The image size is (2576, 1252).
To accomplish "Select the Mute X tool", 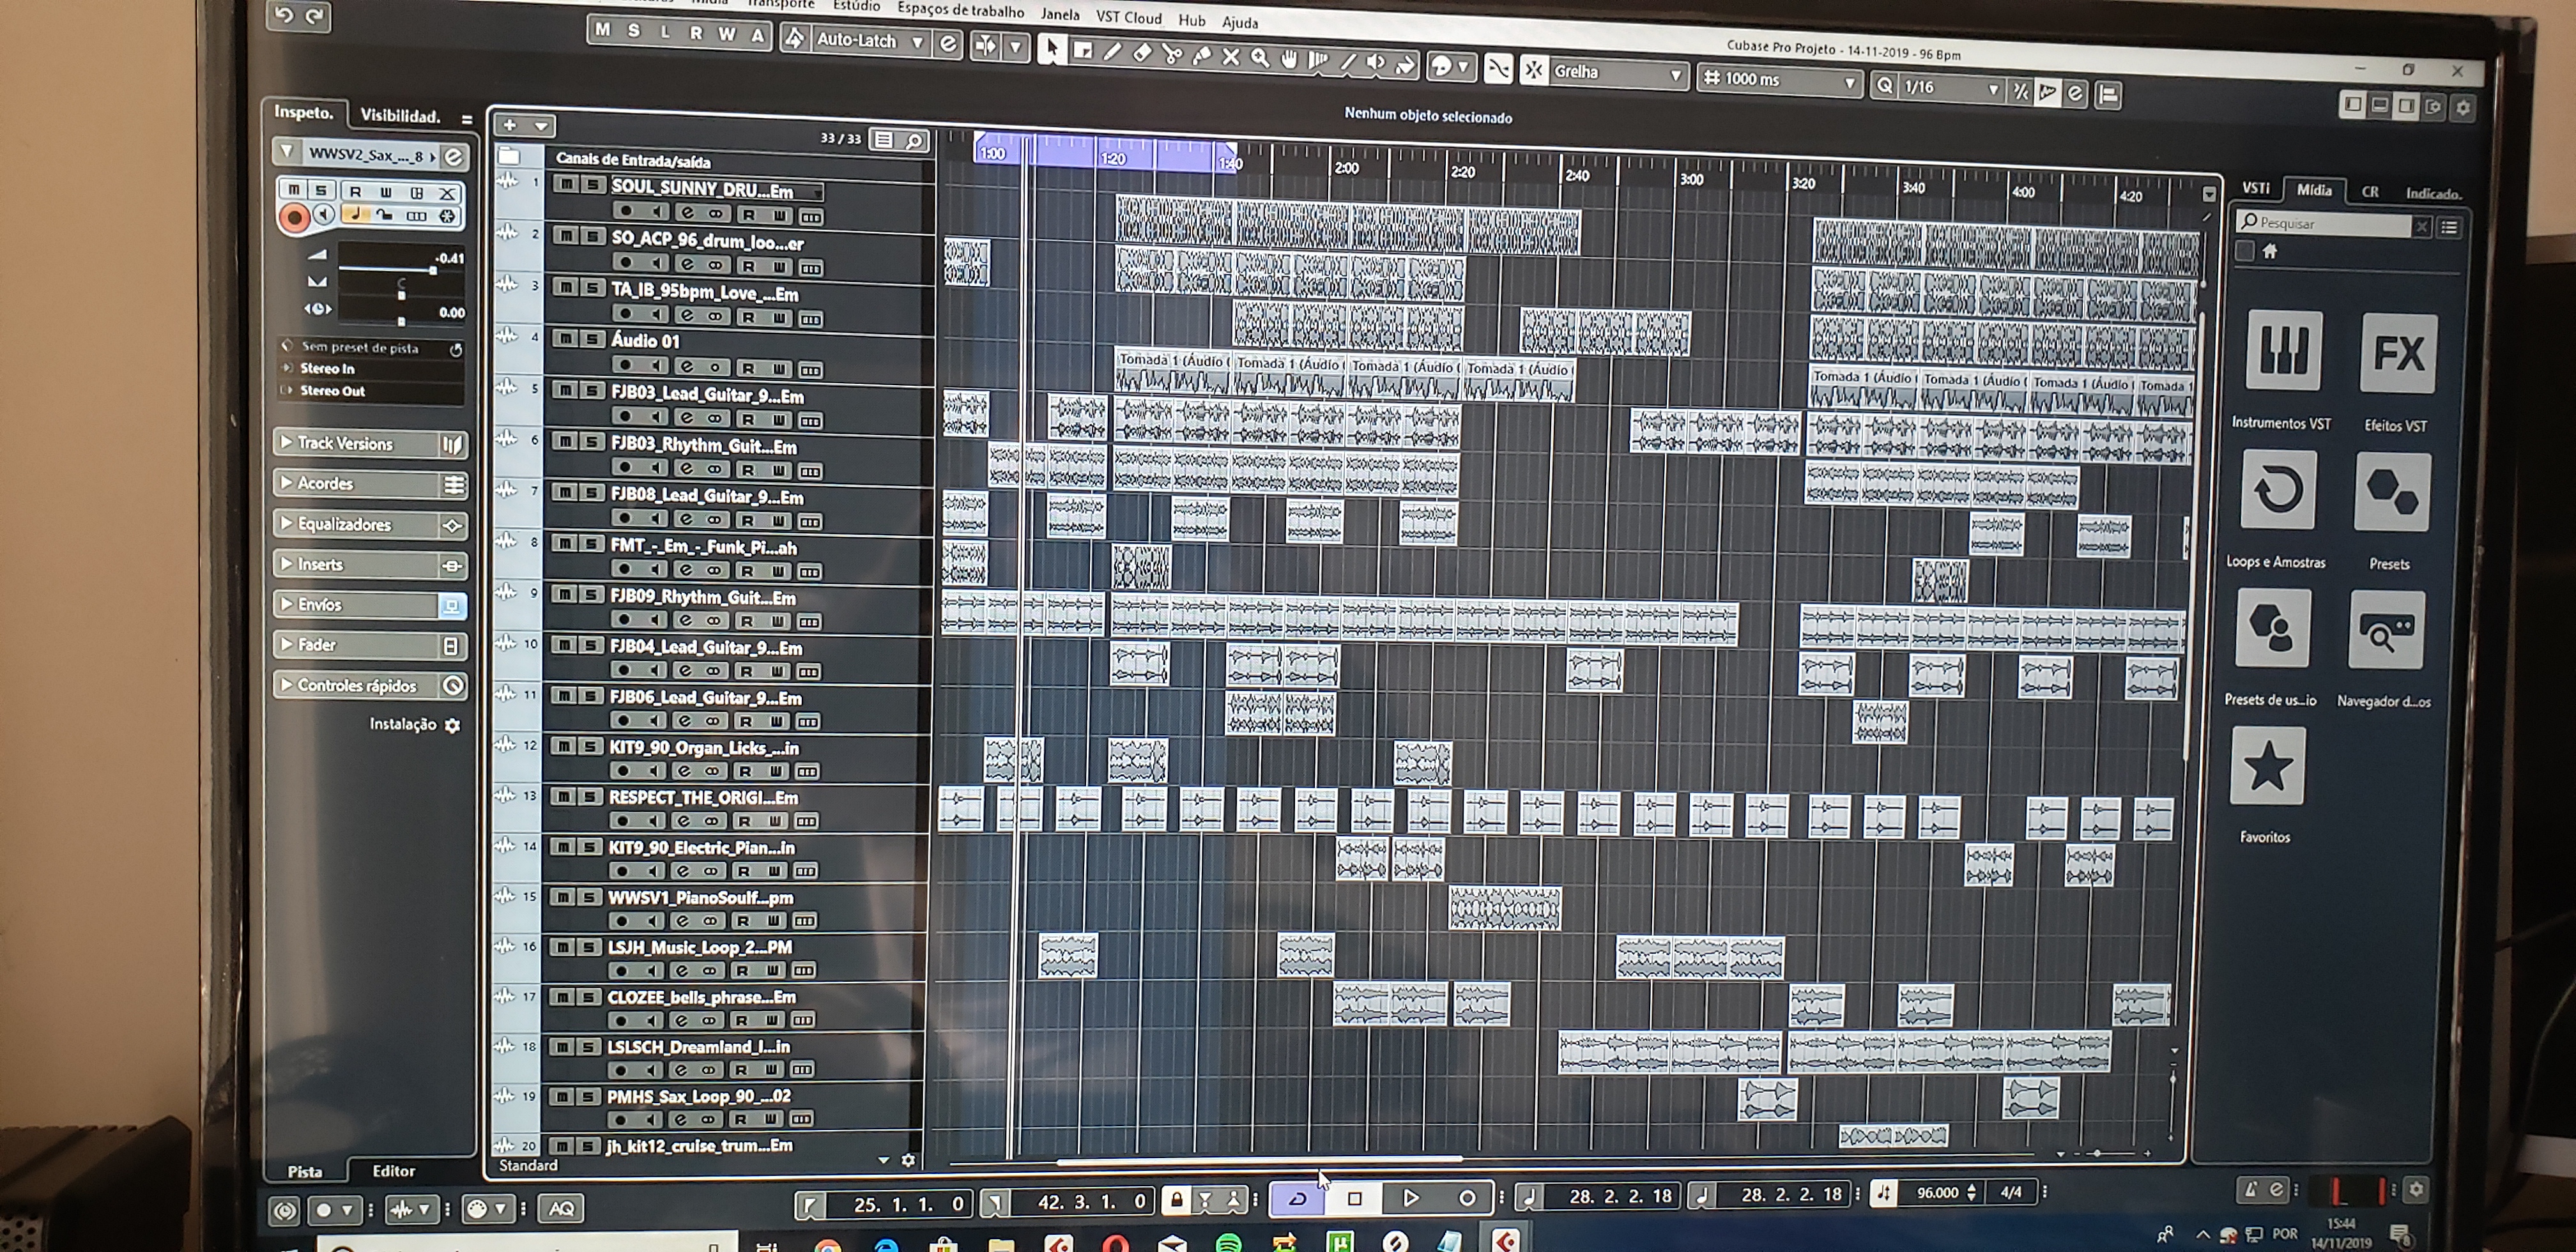I will click(1230, 57).
